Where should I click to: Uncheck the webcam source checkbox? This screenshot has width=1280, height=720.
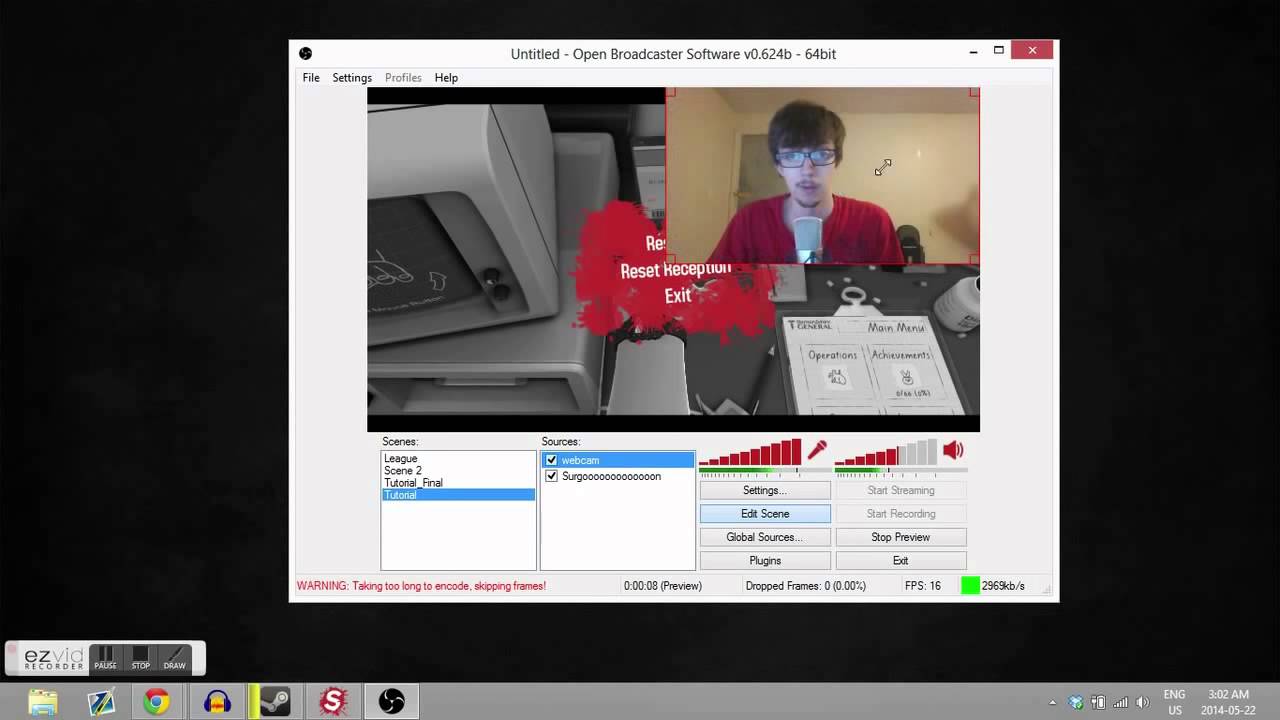point(551,460)
